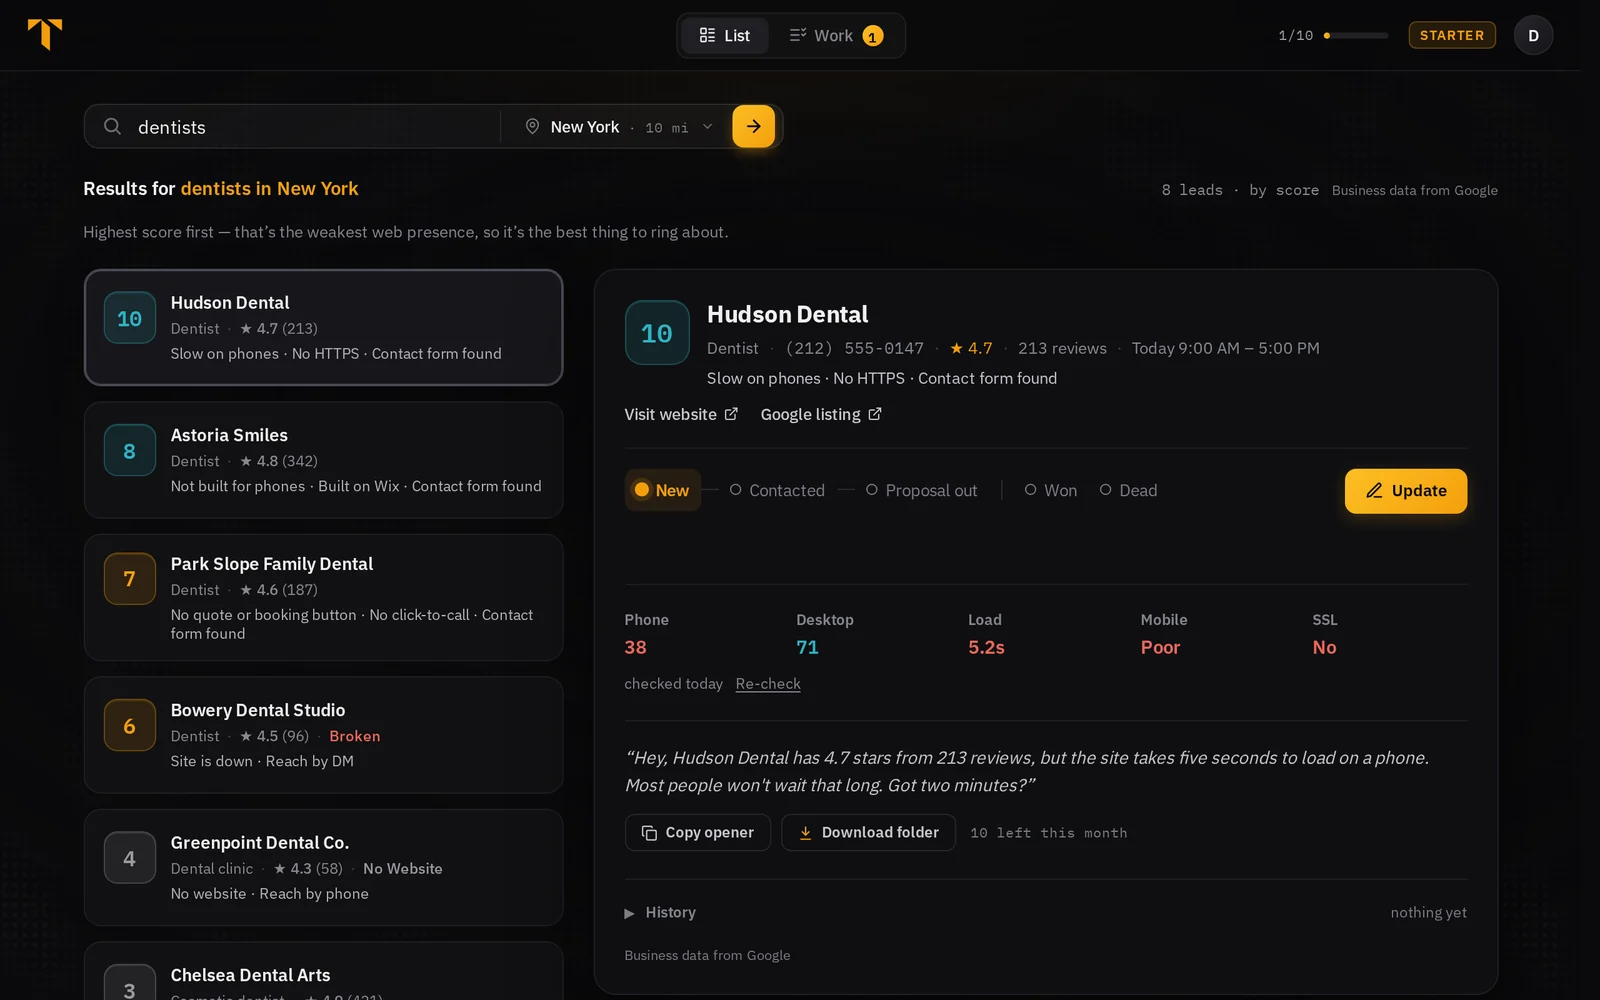This screenshot has width=1600, height=1000.
Task: Click the Re-check link
Action: coord(768,684)
